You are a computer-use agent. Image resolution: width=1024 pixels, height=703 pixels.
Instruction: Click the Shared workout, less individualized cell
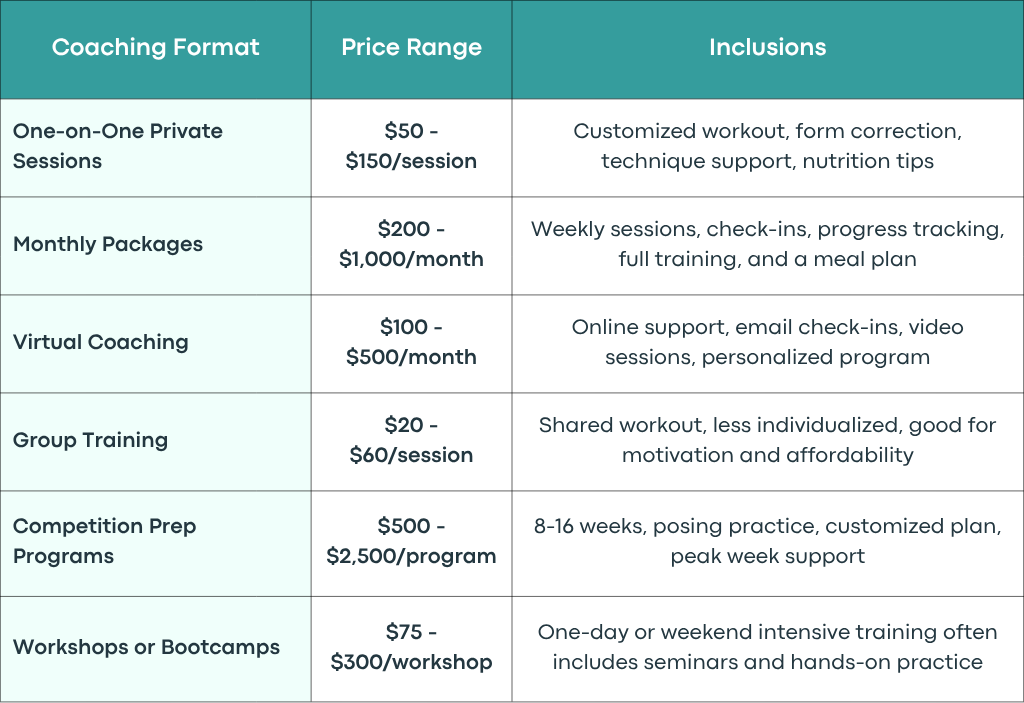[x=767, y=440]
